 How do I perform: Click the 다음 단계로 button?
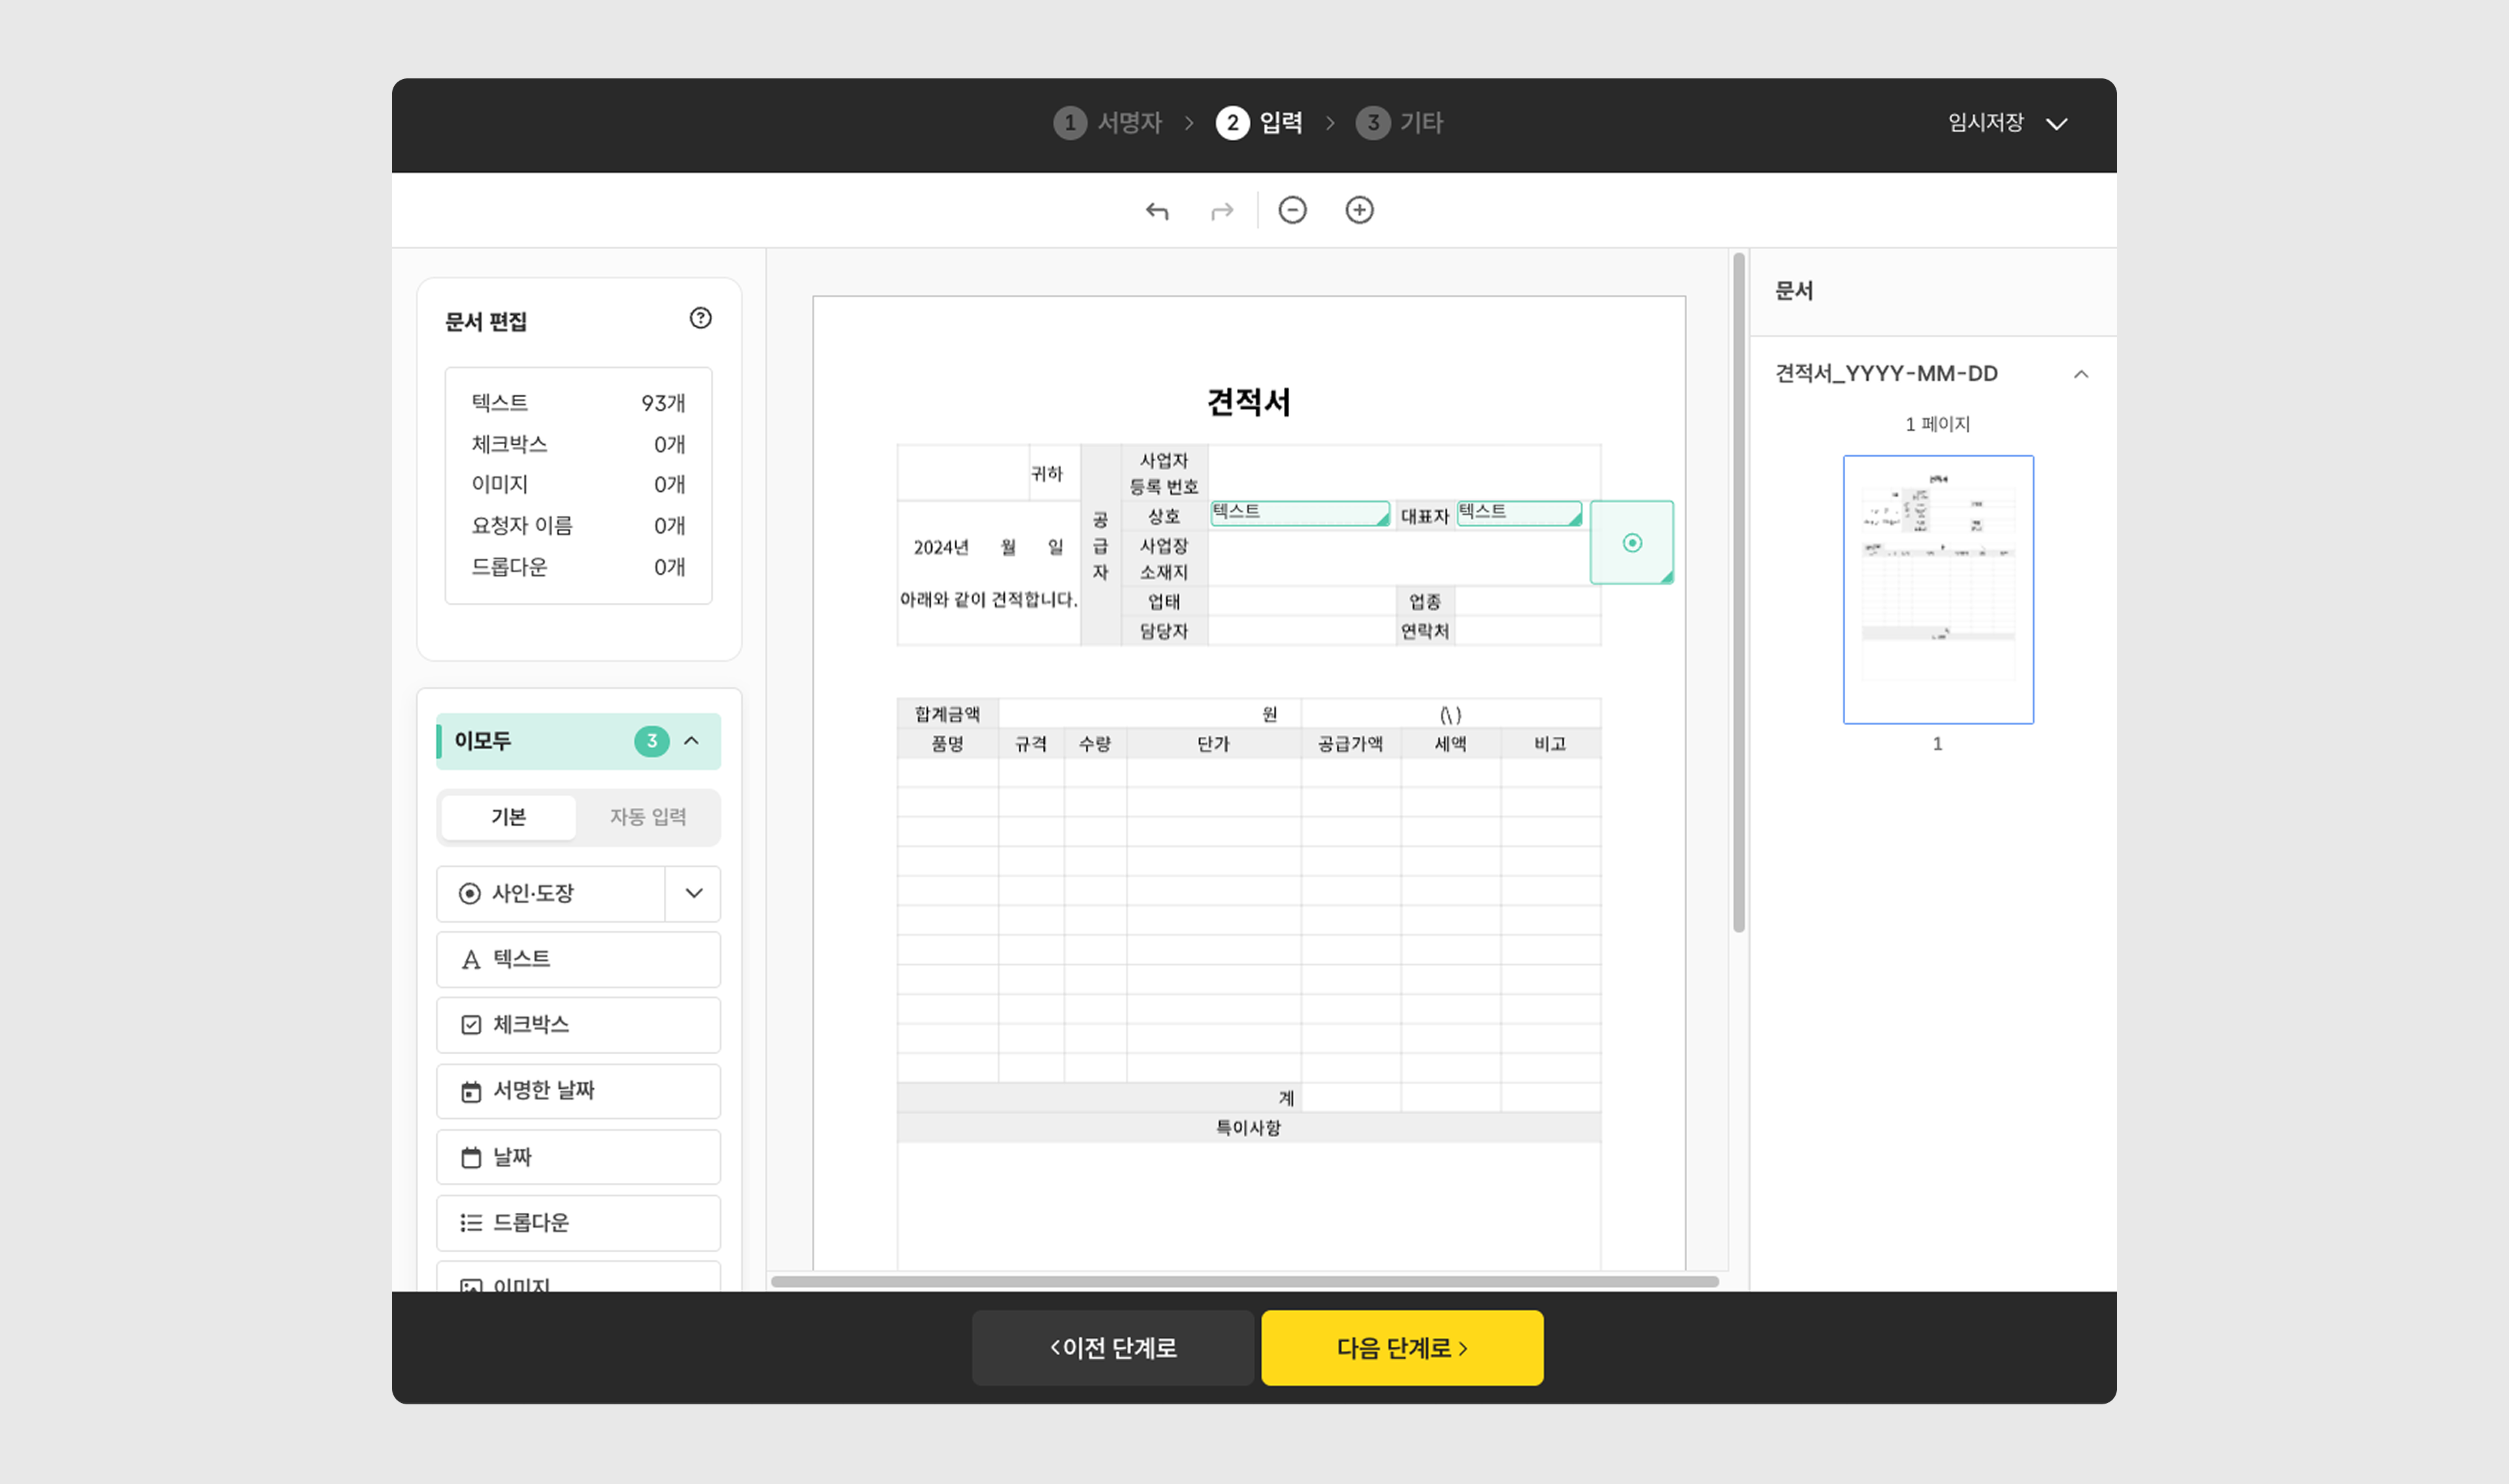(x=1402, y=1348)
